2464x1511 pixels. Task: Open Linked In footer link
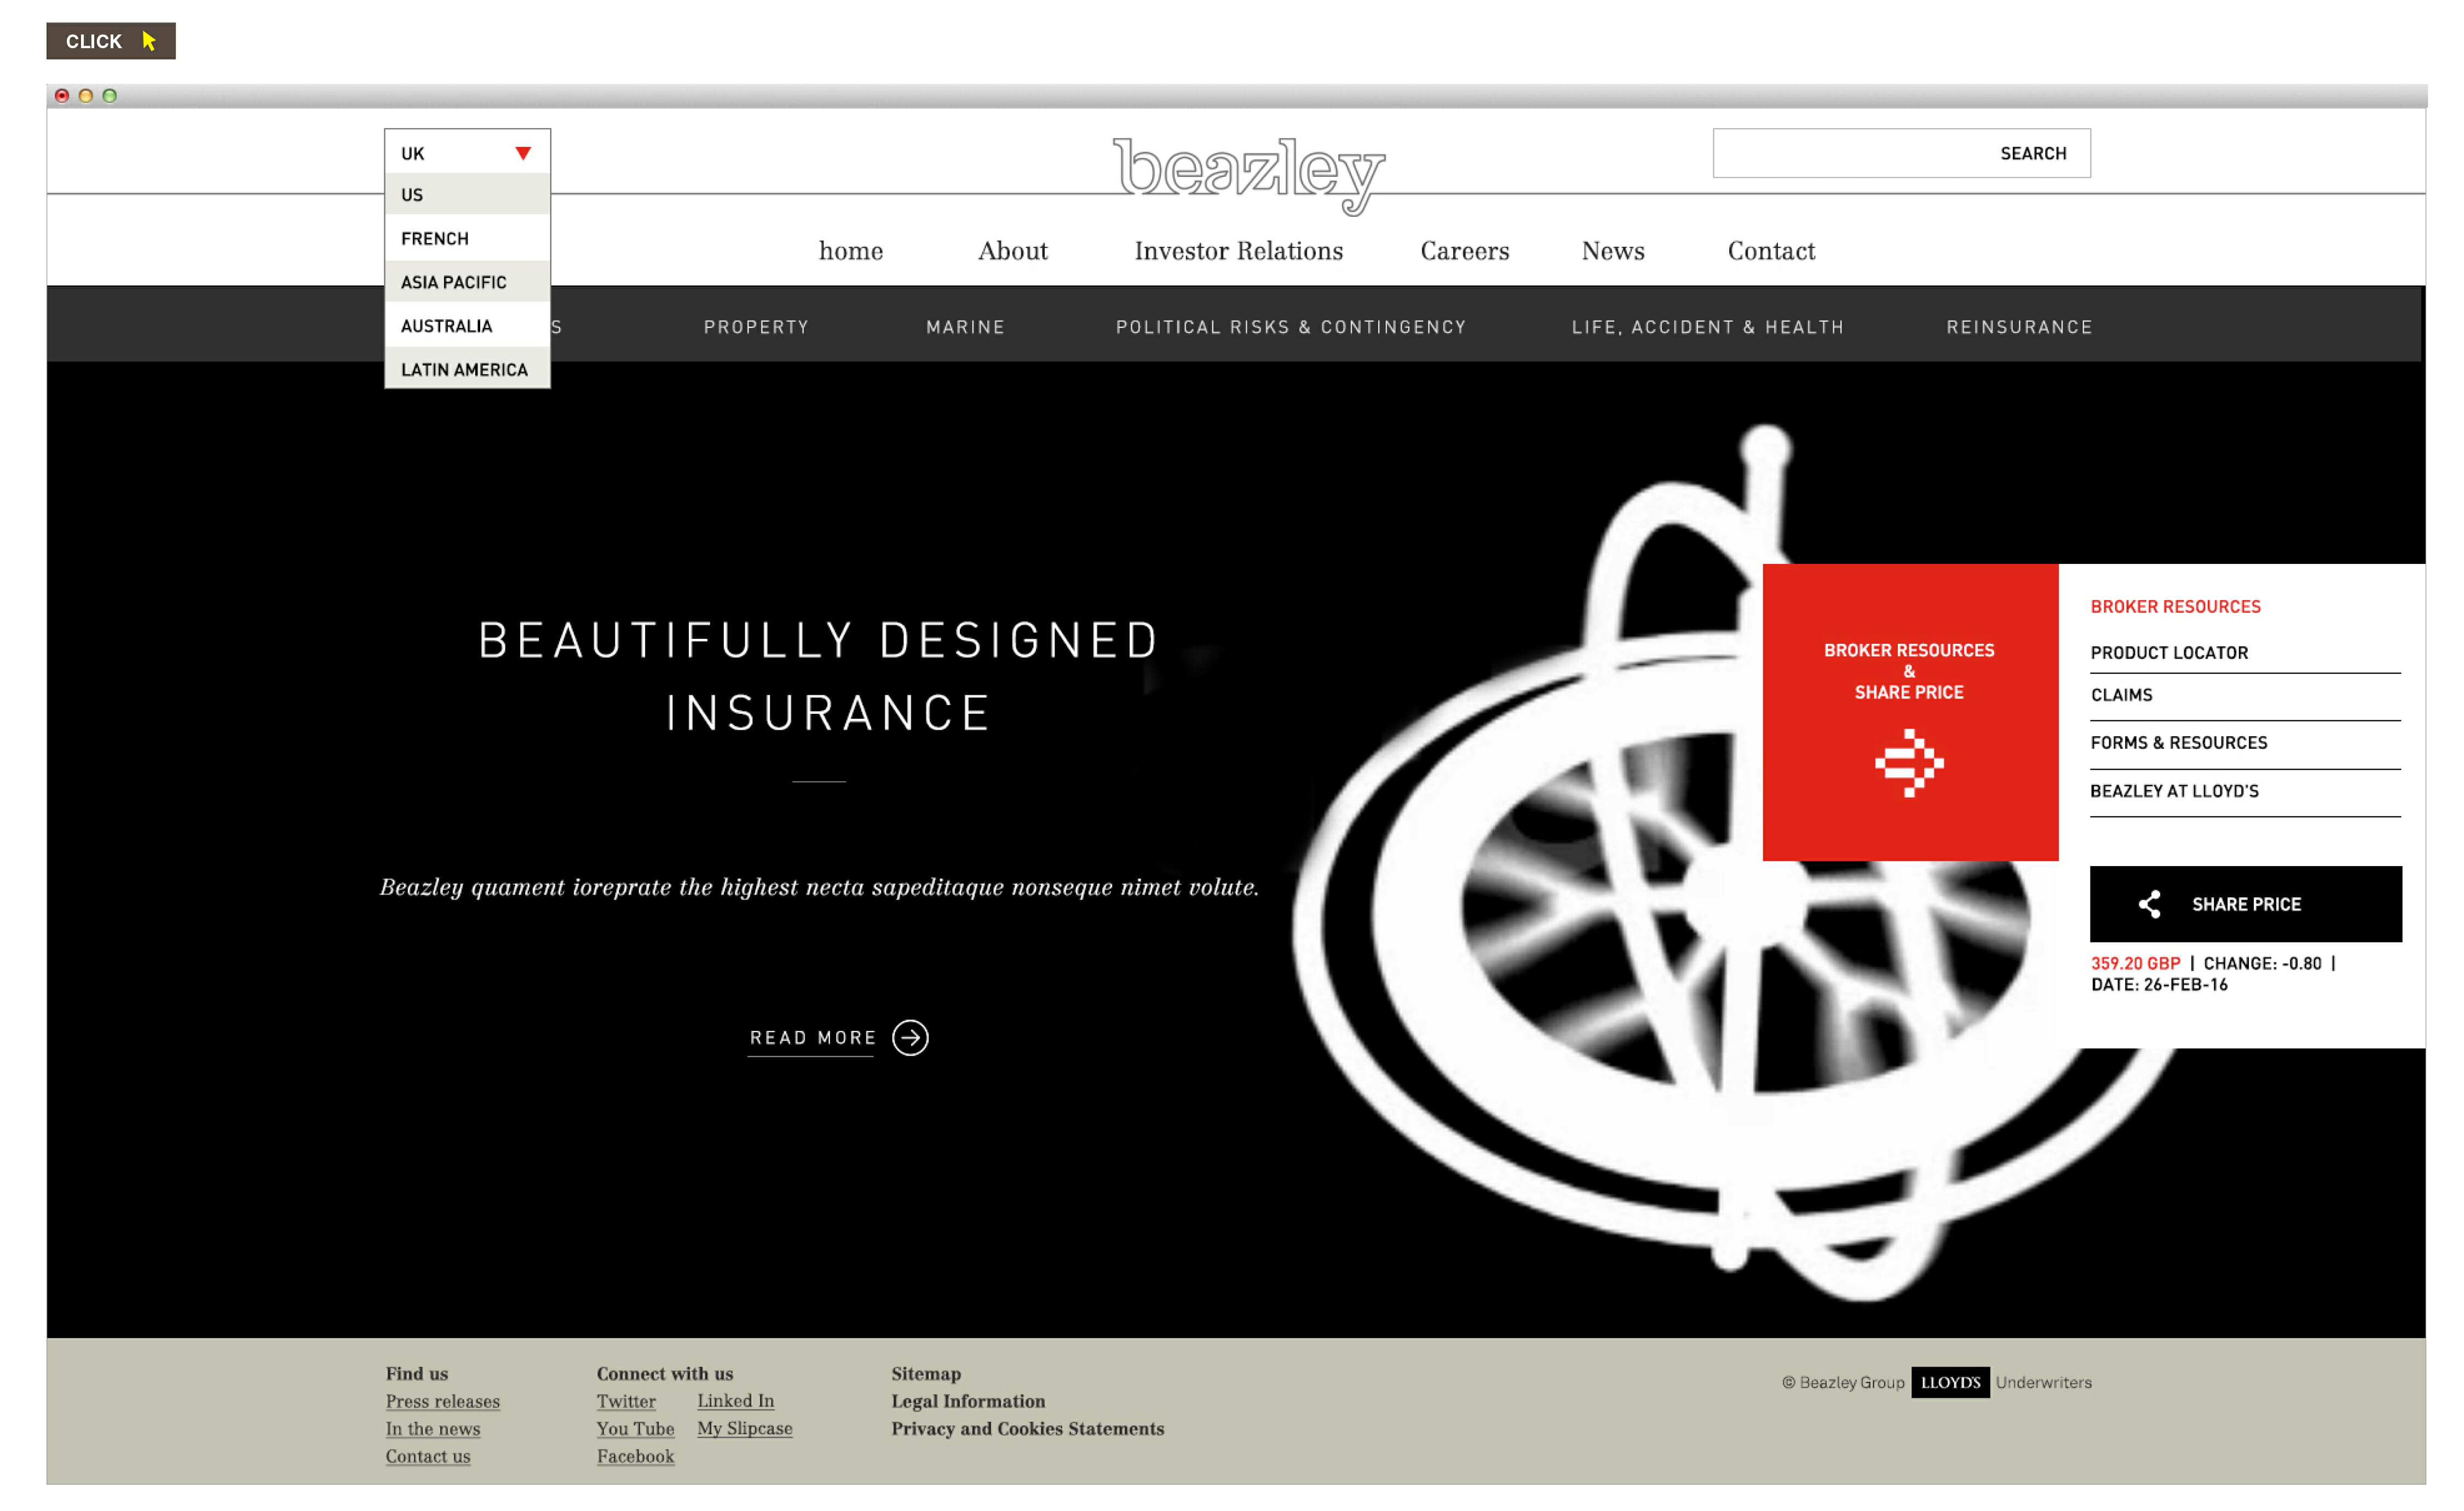(735, 1401)
